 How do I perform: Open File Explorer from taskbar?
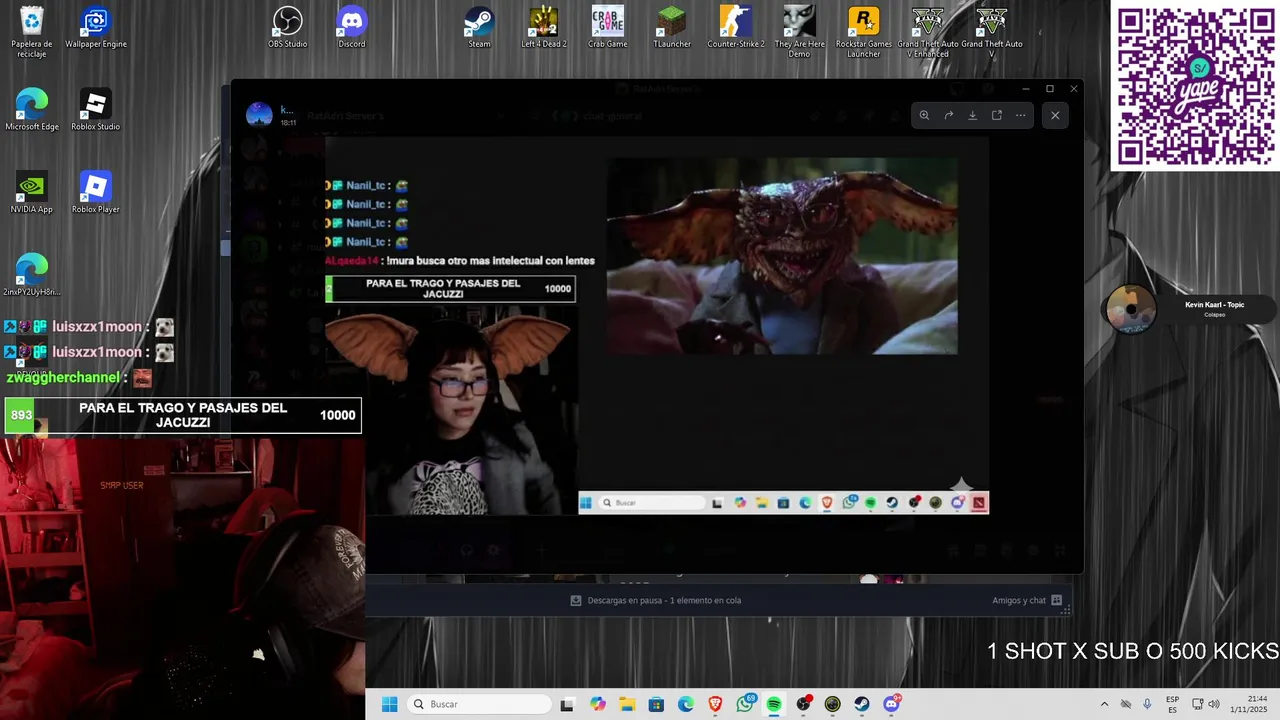[627, 704]
